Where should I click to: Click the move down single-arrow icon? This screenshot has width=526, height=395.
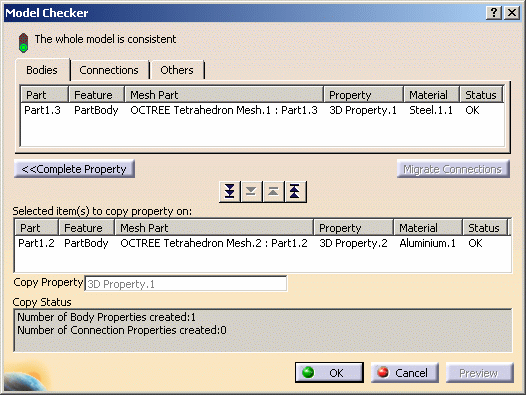pos(251,192)
